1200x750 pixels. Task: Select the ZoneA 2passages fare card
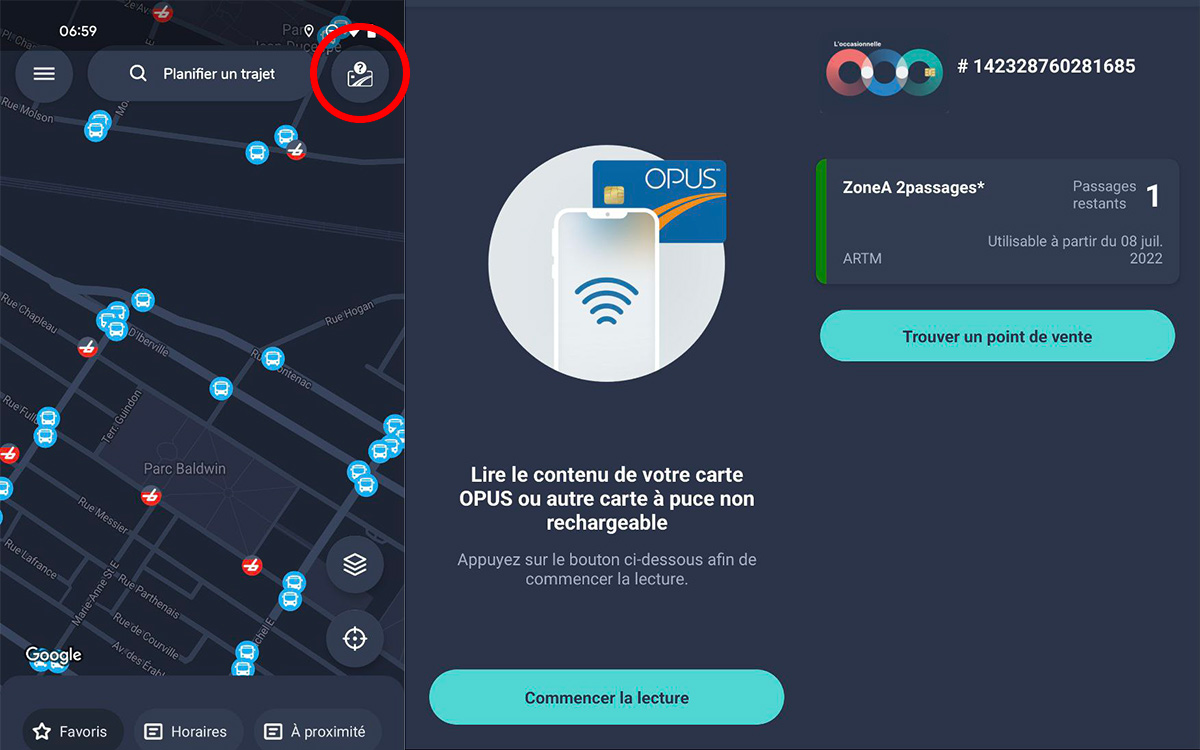(x=998, y=222)
